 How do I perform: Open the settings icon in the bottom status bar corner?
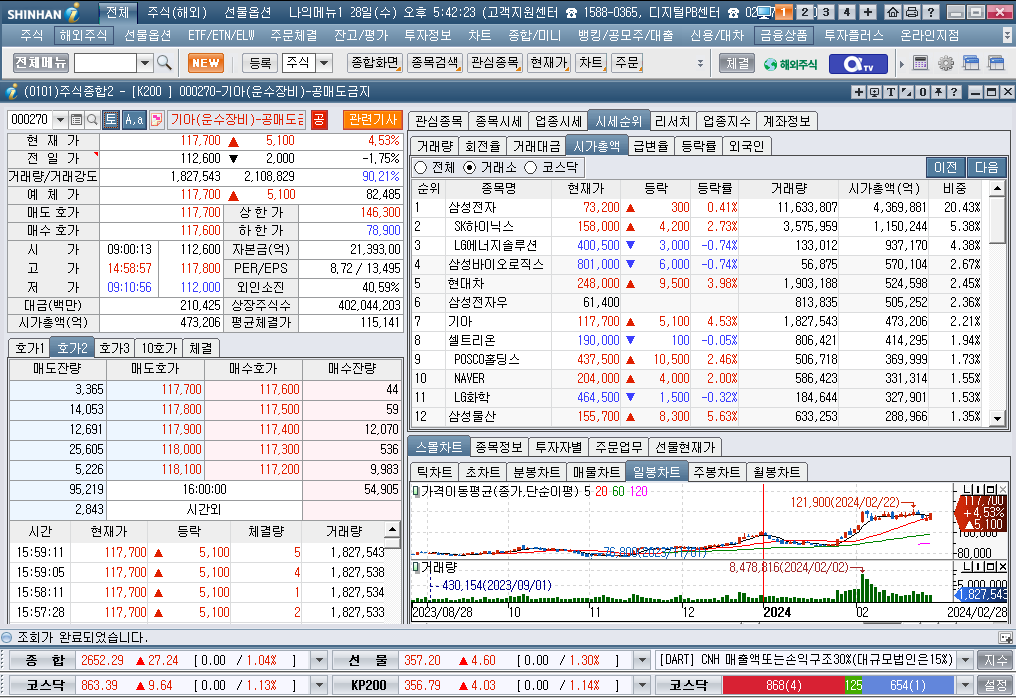click(x=1005, y=637)
